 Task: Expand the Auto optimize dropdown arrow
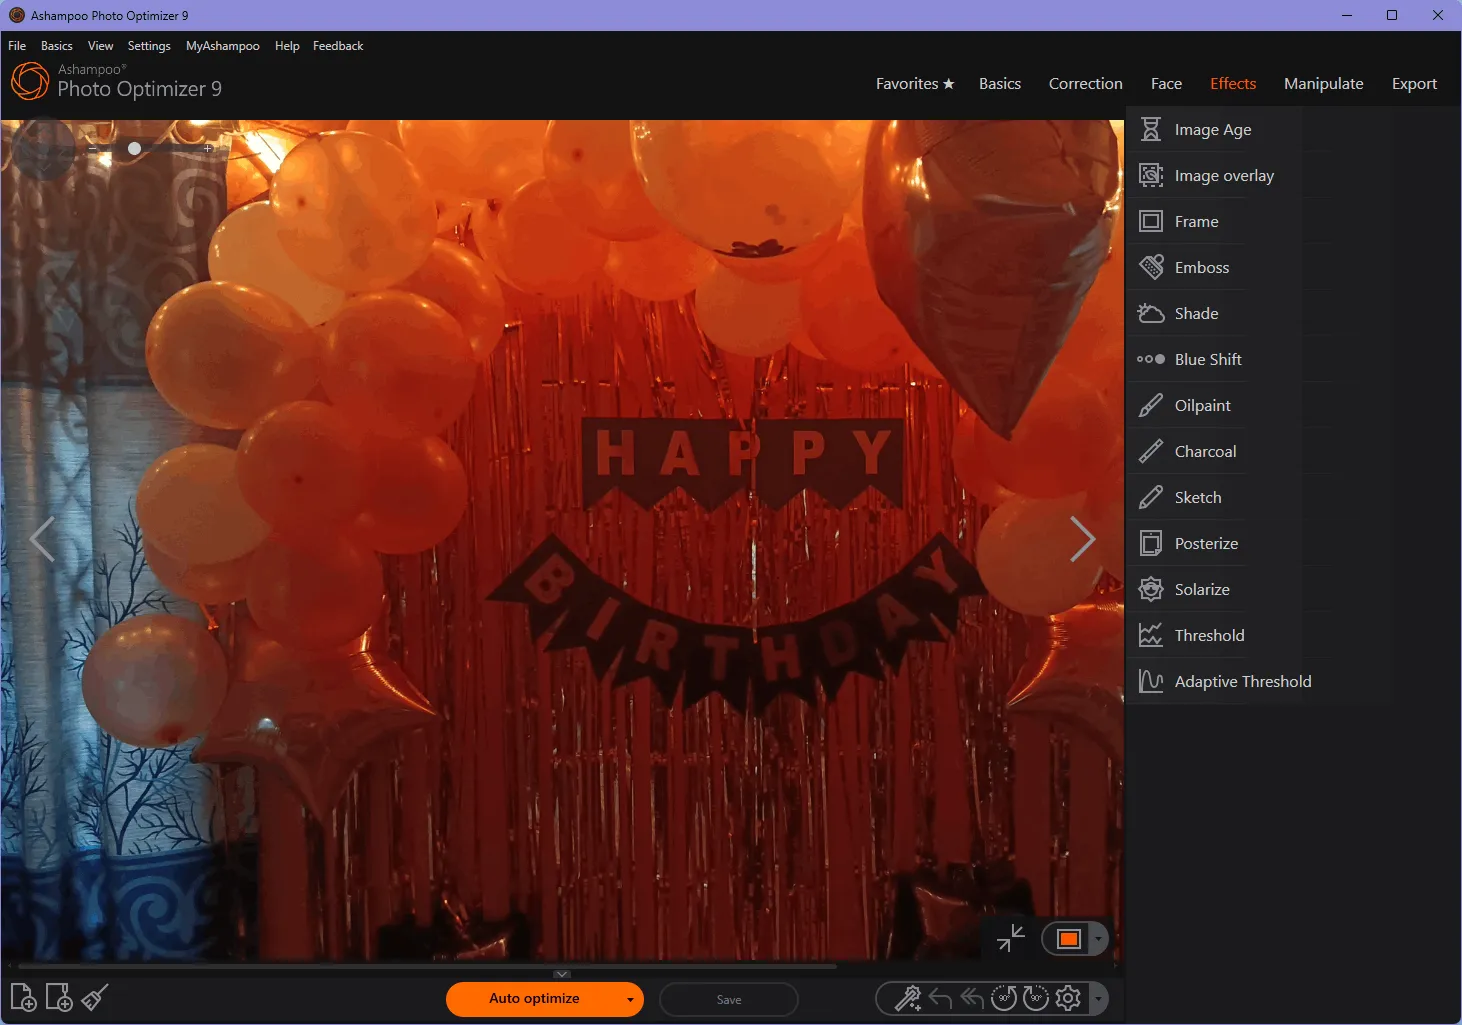coord(631,999)
